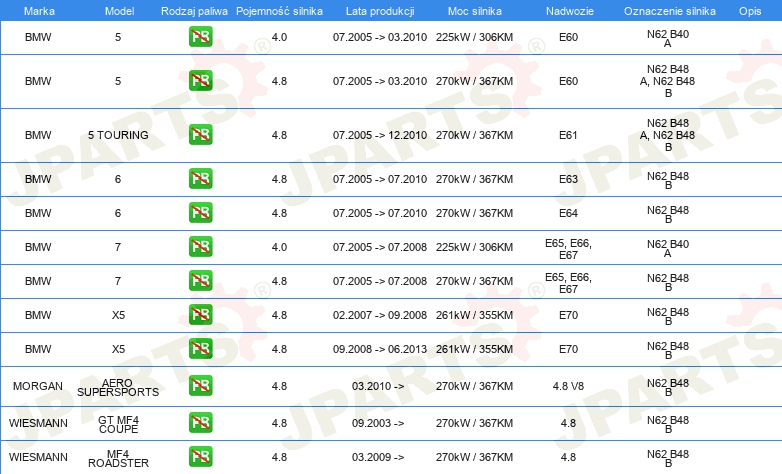Click the Pojemność silnika column header
The image size is (782, 474).
click(x=279, y=11)
